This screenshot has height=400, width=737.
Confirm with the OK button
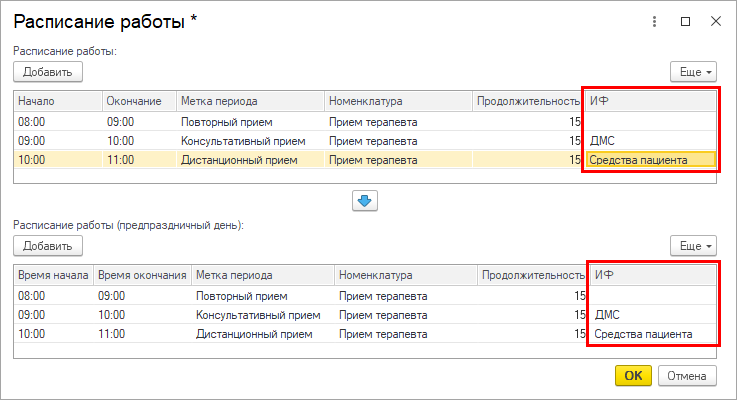coord(633,376)
